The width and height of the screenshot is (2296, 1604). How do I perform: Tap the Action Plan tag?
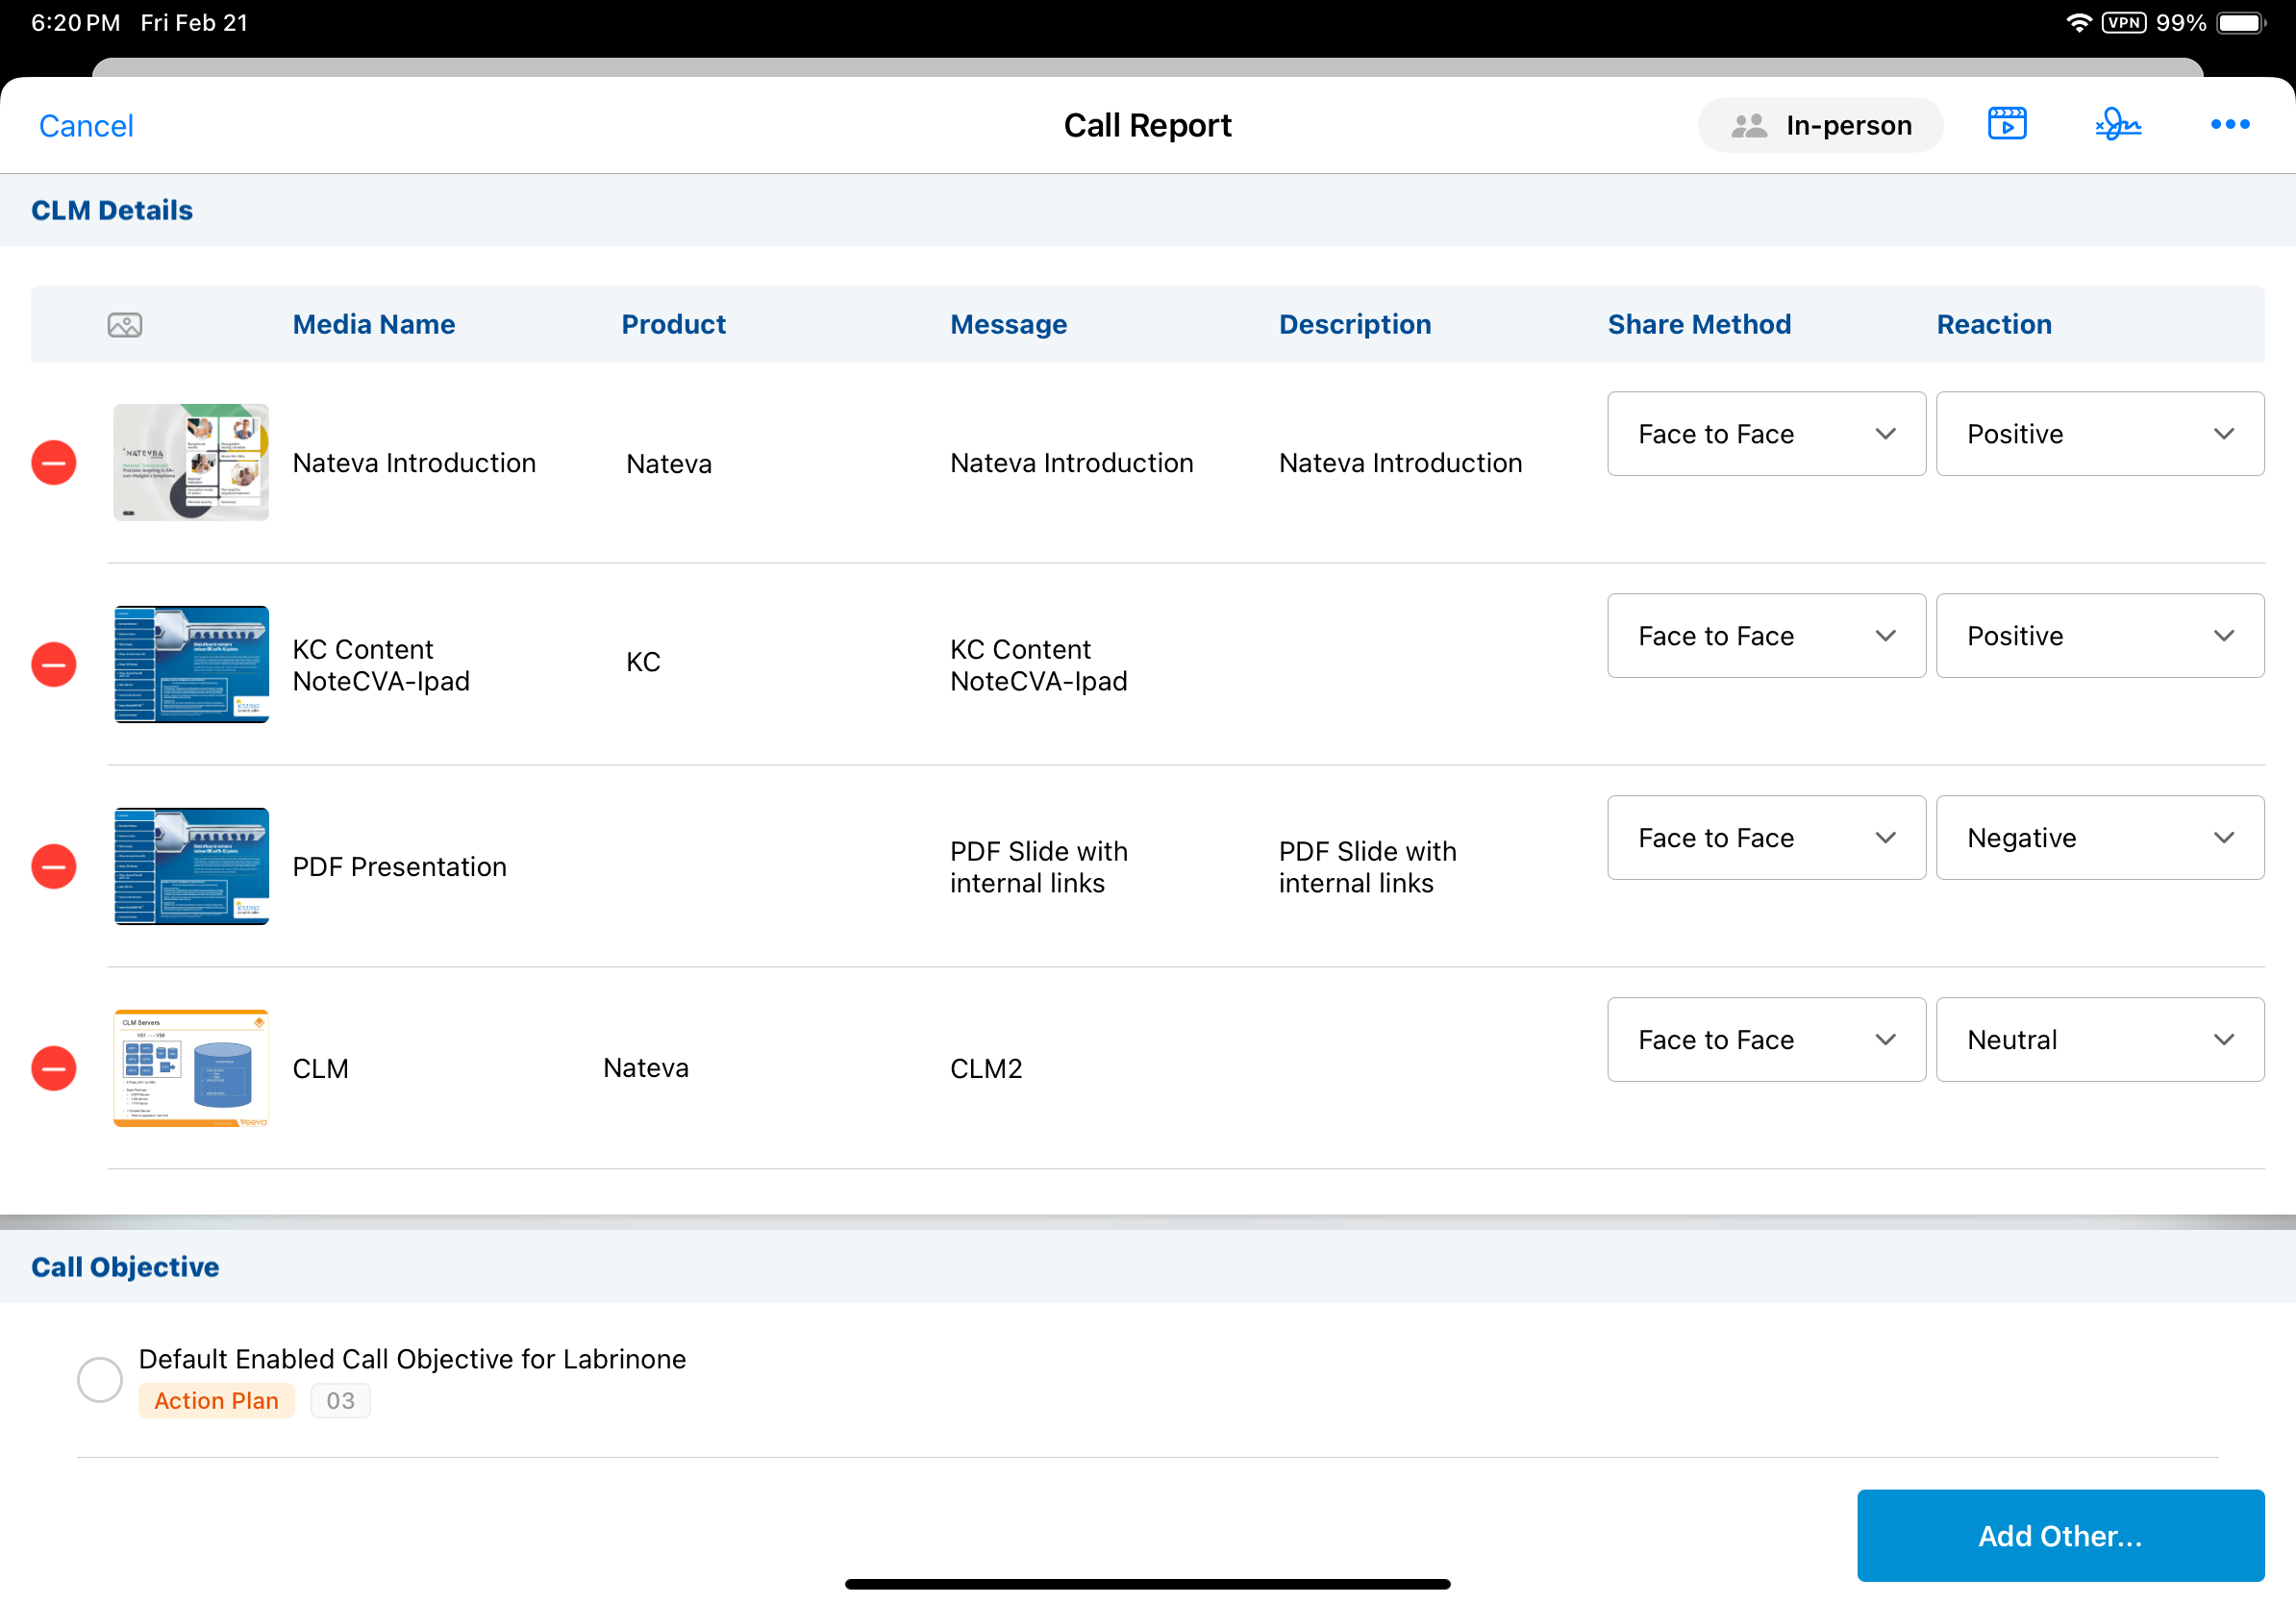[216, 1400]
